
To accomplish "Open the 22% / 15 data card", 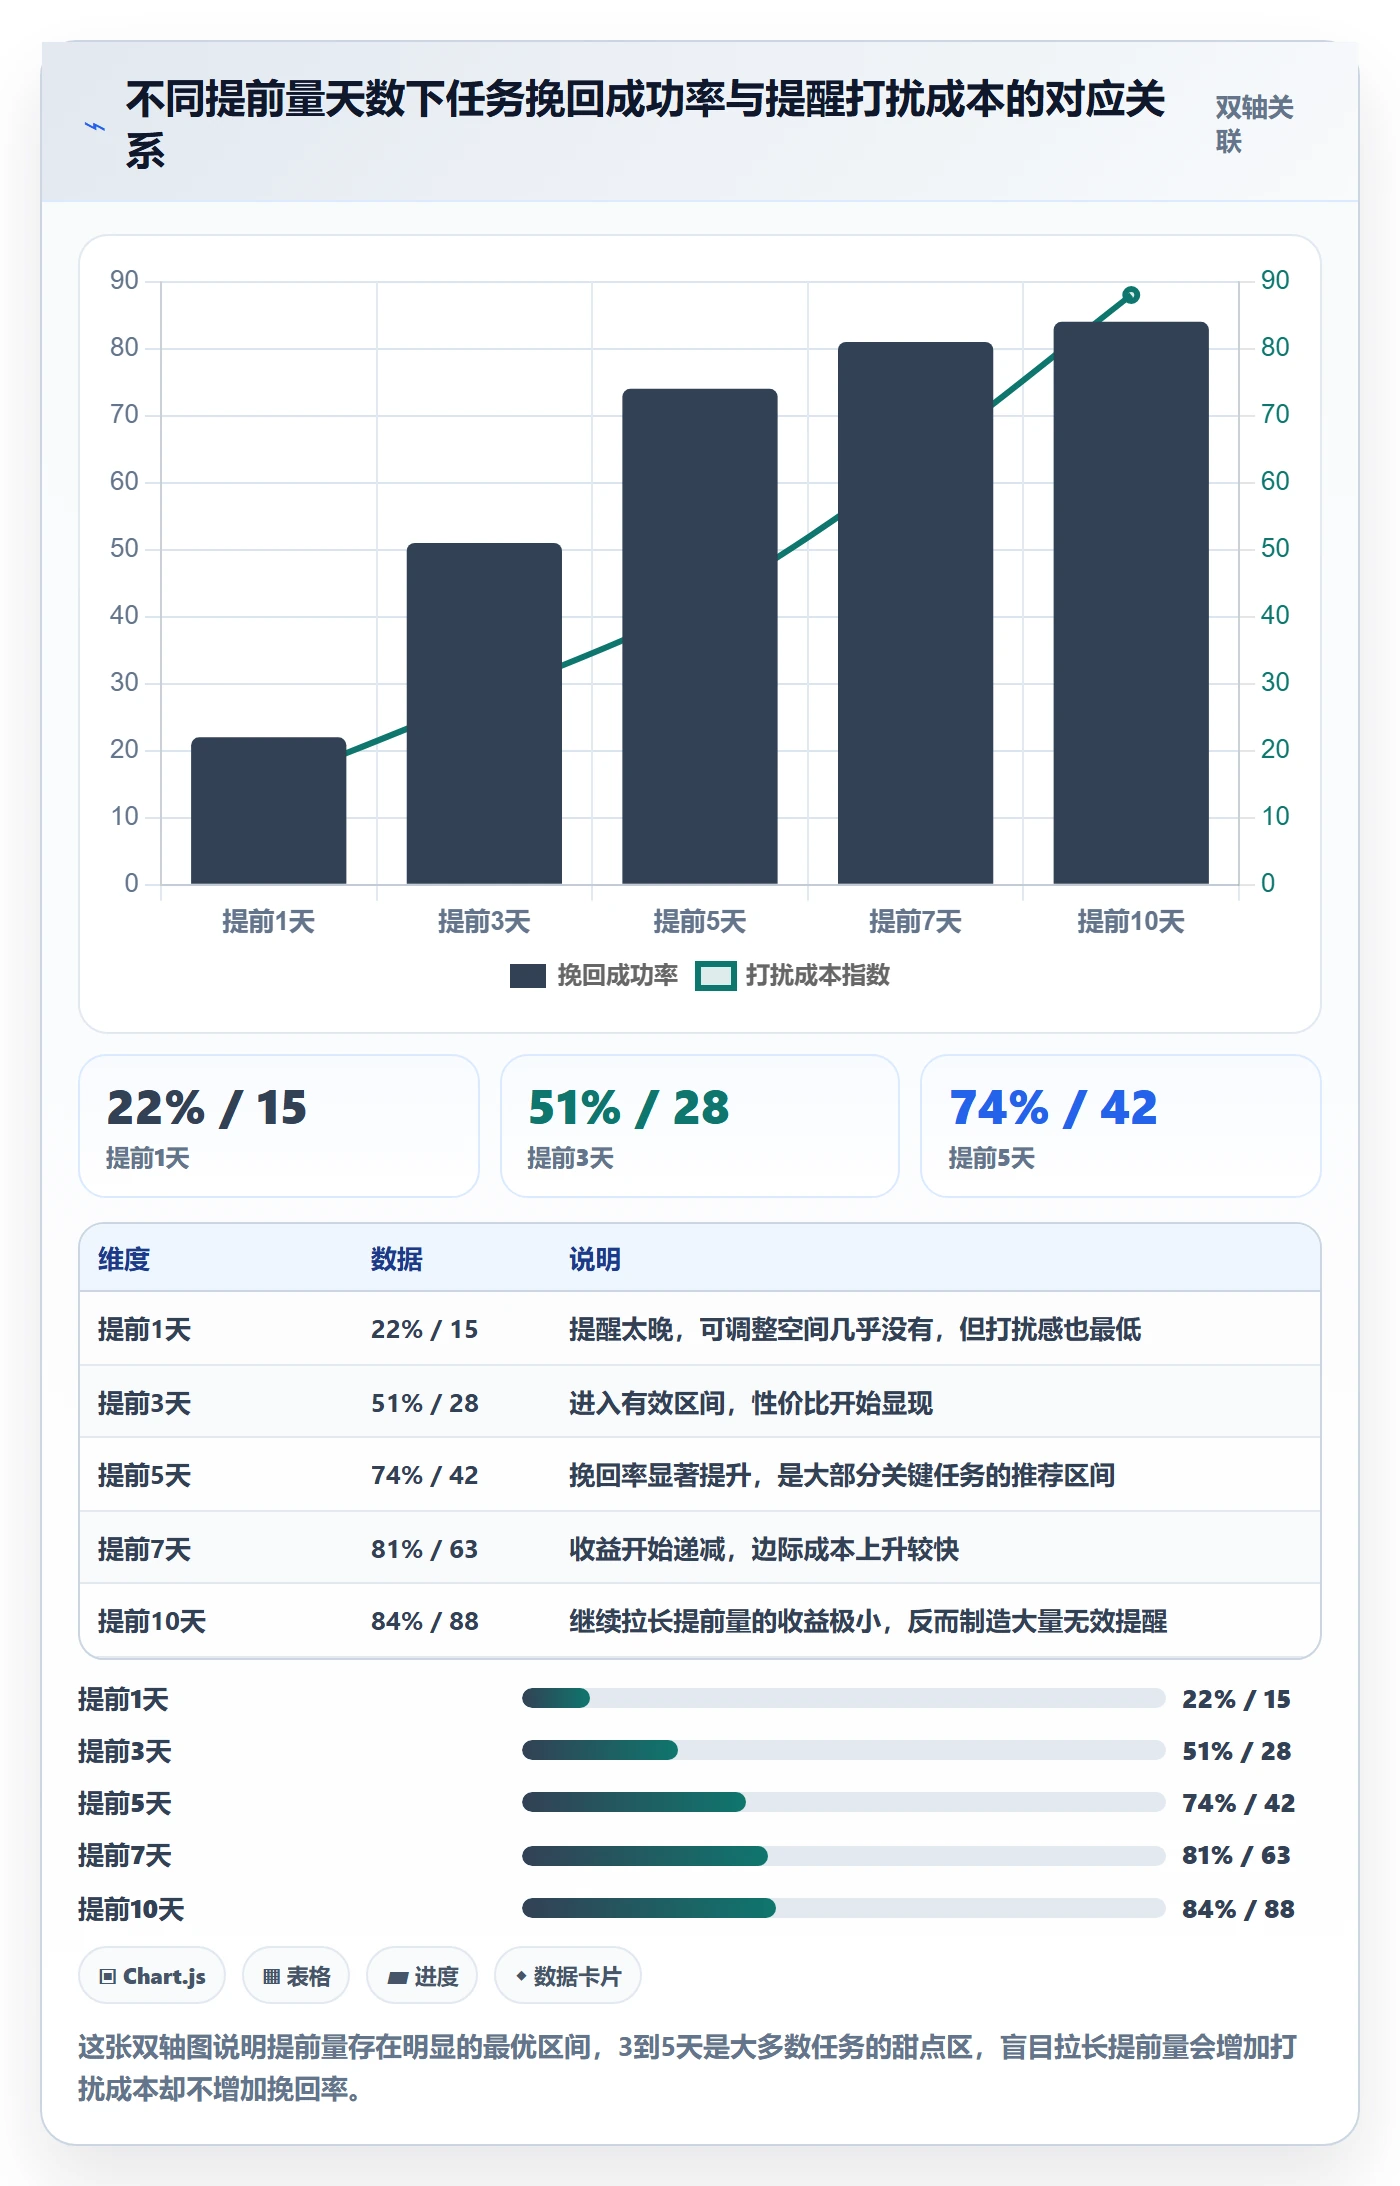I will (x=279, y=1126).
